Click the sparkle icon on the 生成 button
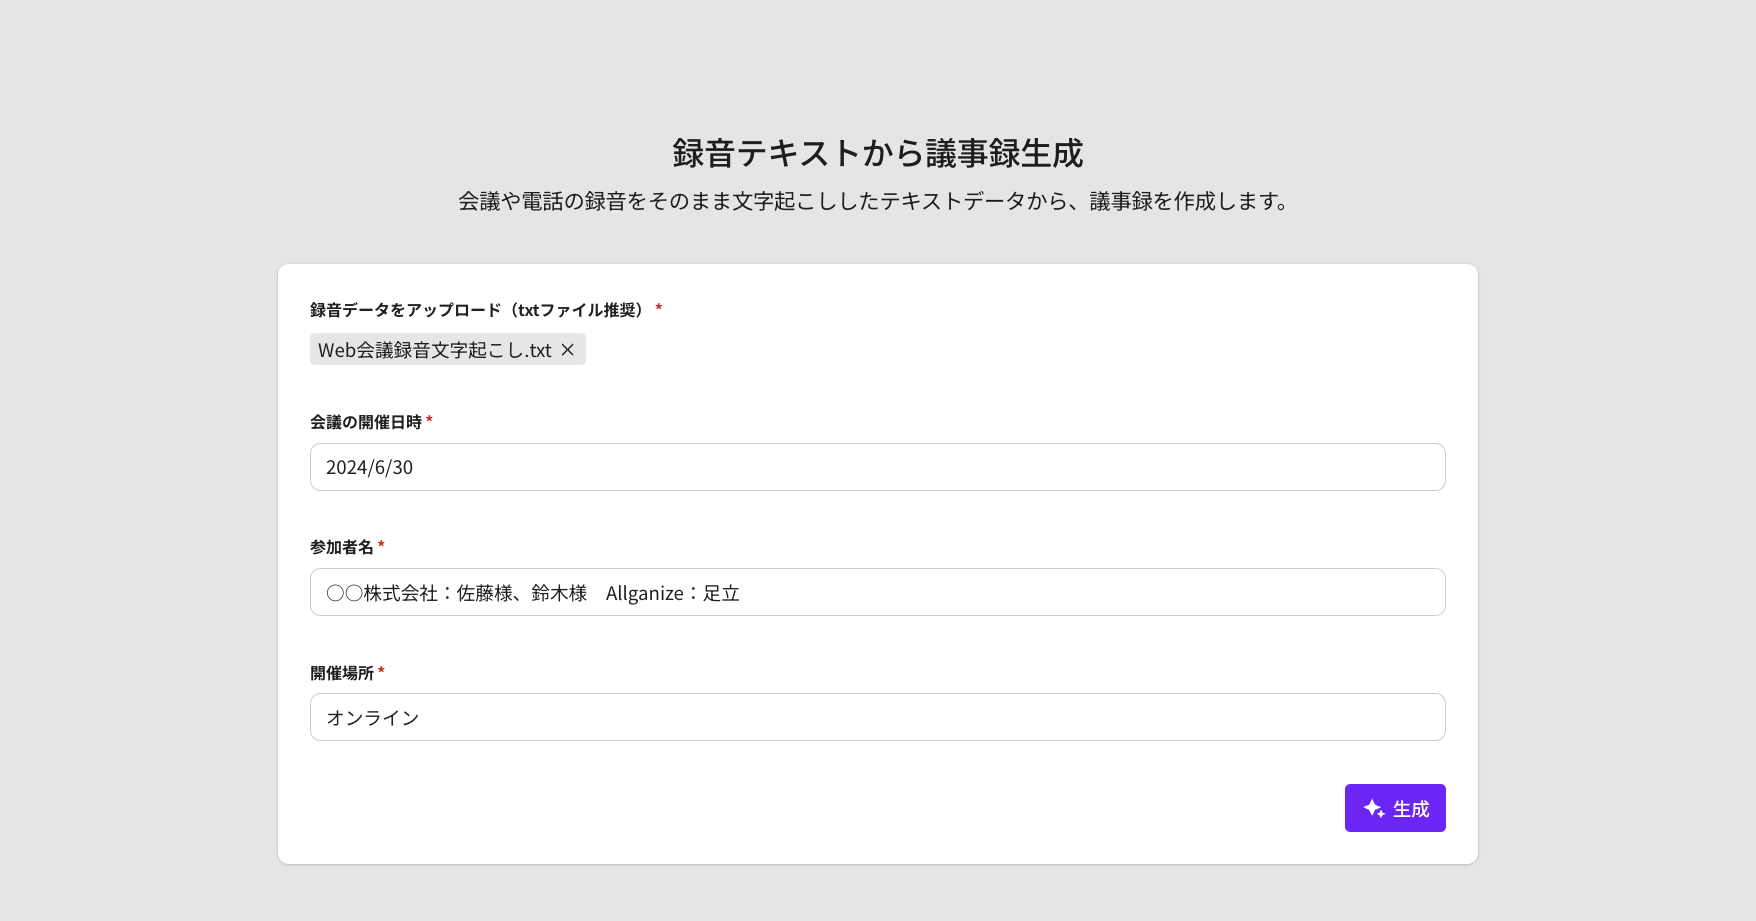This screenshot has width=1756, height=921. [x=1373, y=808]
